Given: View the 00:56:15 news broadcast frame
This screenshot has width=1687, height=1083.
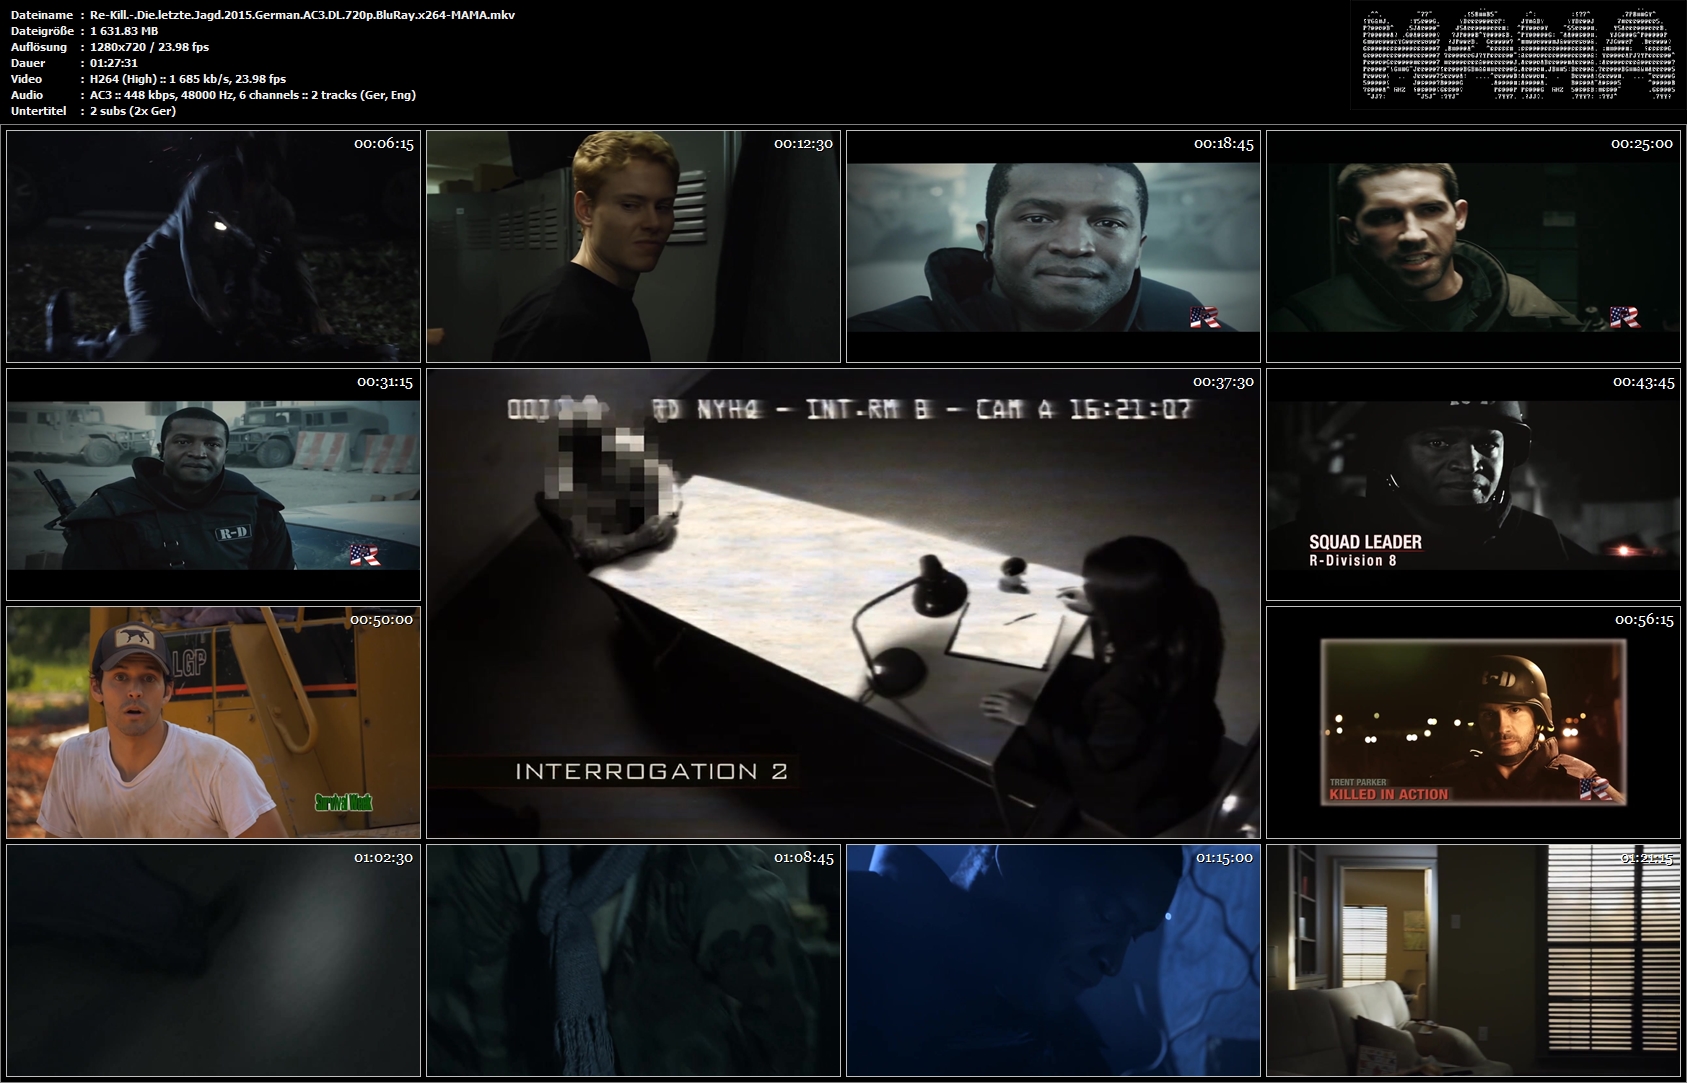Looking at the screenshot, I should point(1473,722).
